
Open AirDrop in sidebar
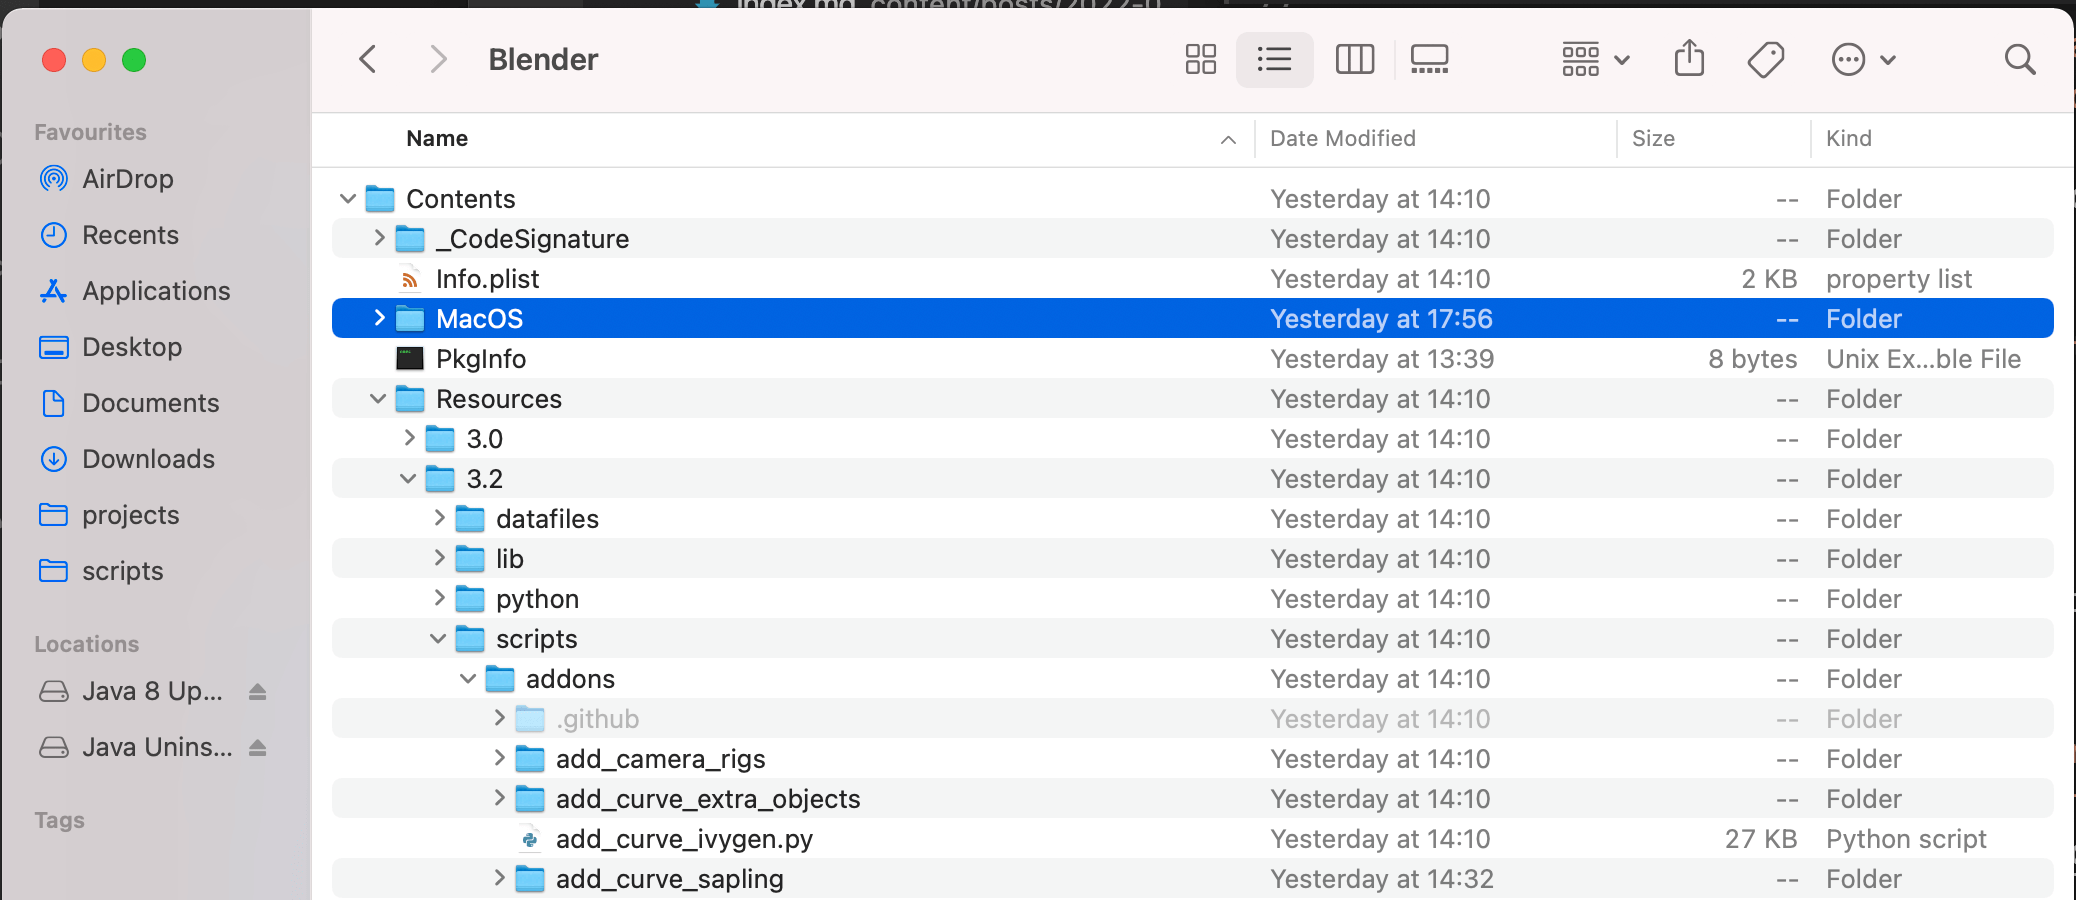(x=128, y=179)
